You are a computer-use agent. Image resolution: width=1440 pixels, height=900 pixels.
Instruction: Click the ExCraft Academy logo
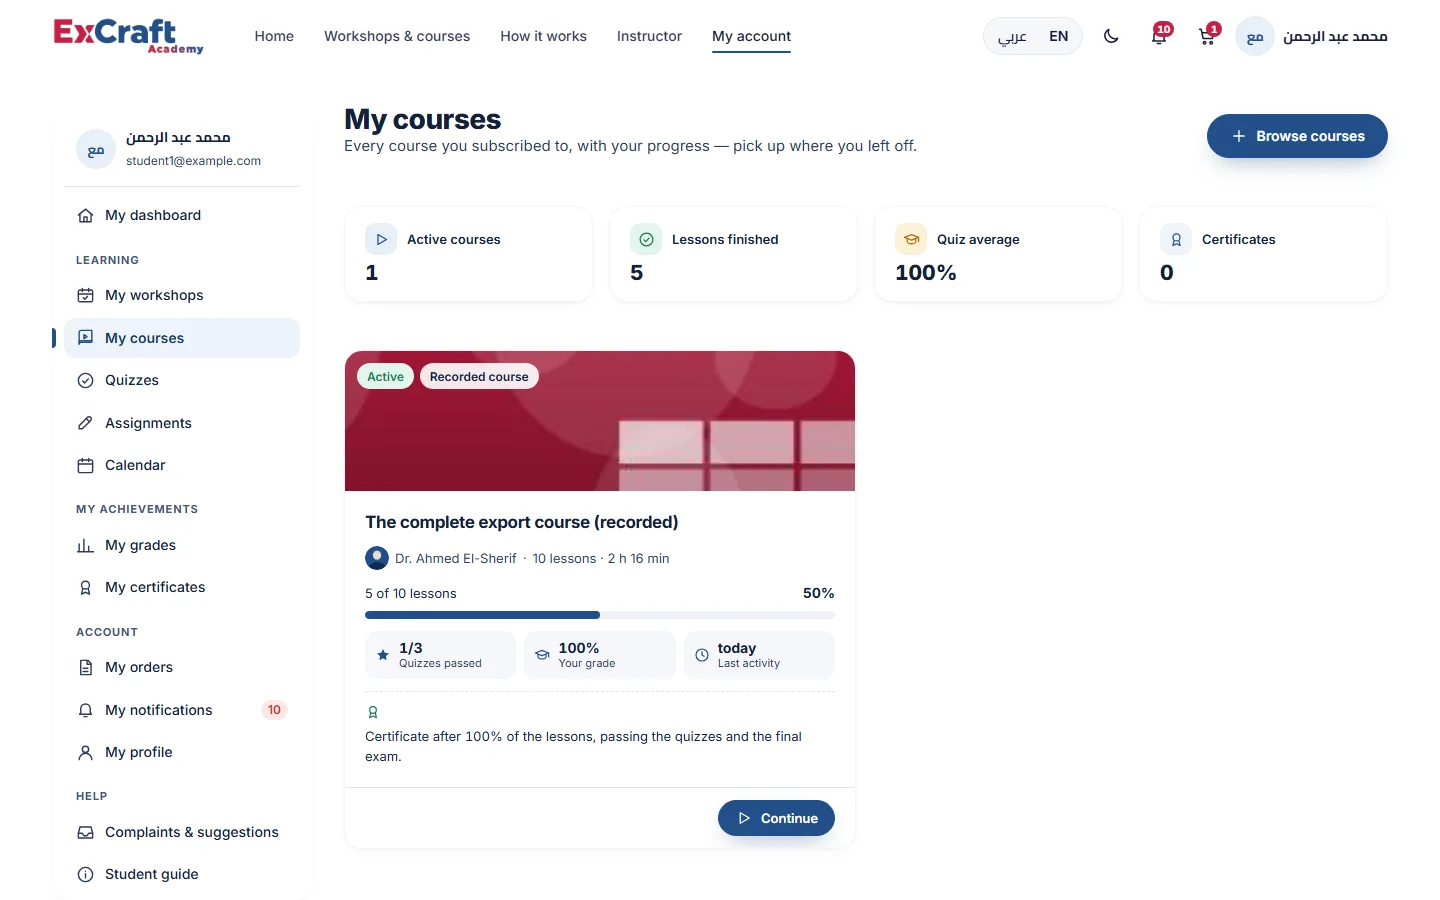[128, 36]
